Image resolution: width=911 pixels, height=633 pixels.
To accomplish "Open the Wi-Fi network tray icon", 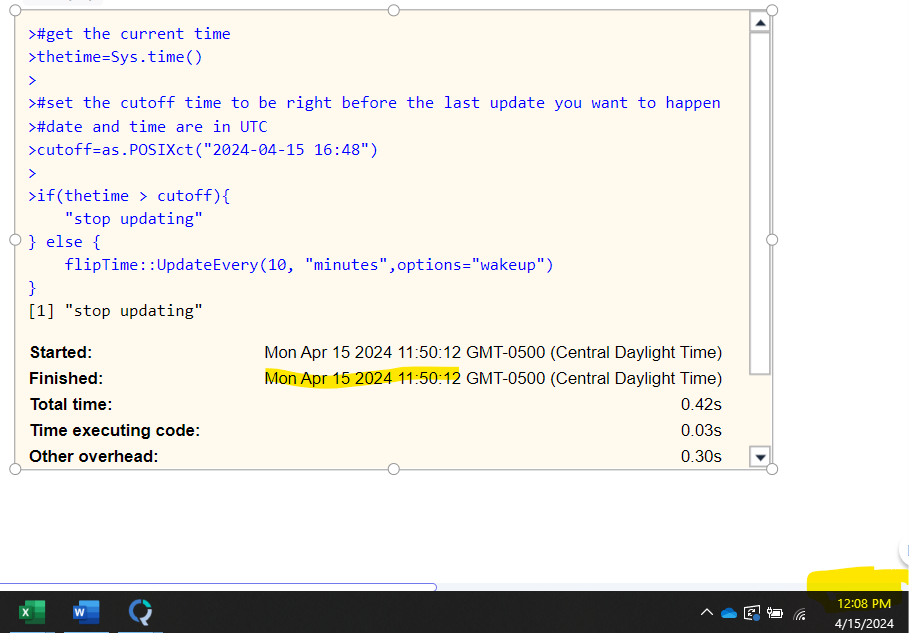I will 800,613.
